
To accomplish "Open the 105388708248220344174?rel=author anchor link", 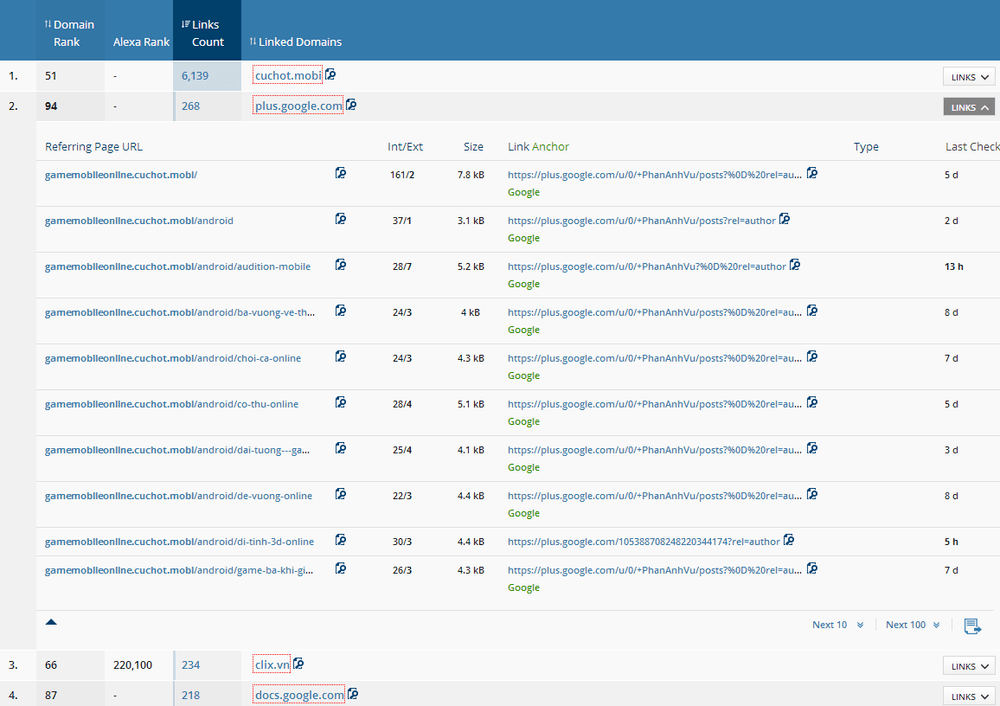I will [643, 542].
